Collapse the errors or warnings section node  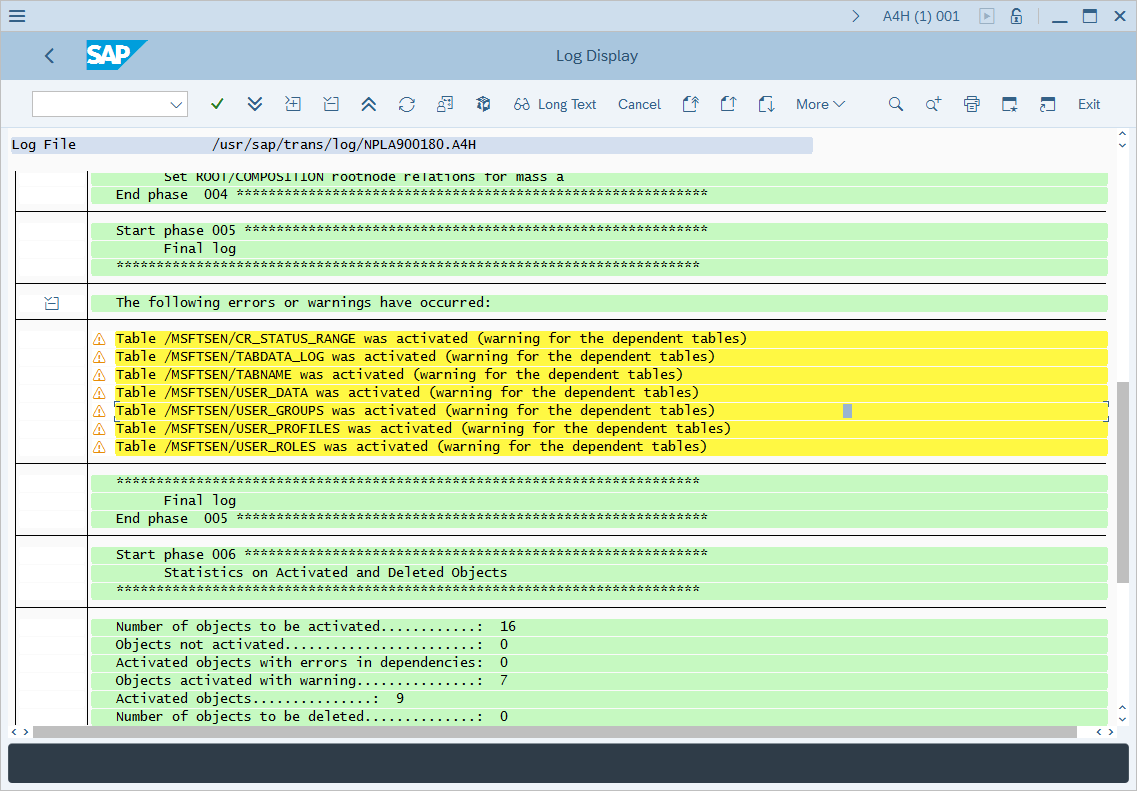[52, 303]
